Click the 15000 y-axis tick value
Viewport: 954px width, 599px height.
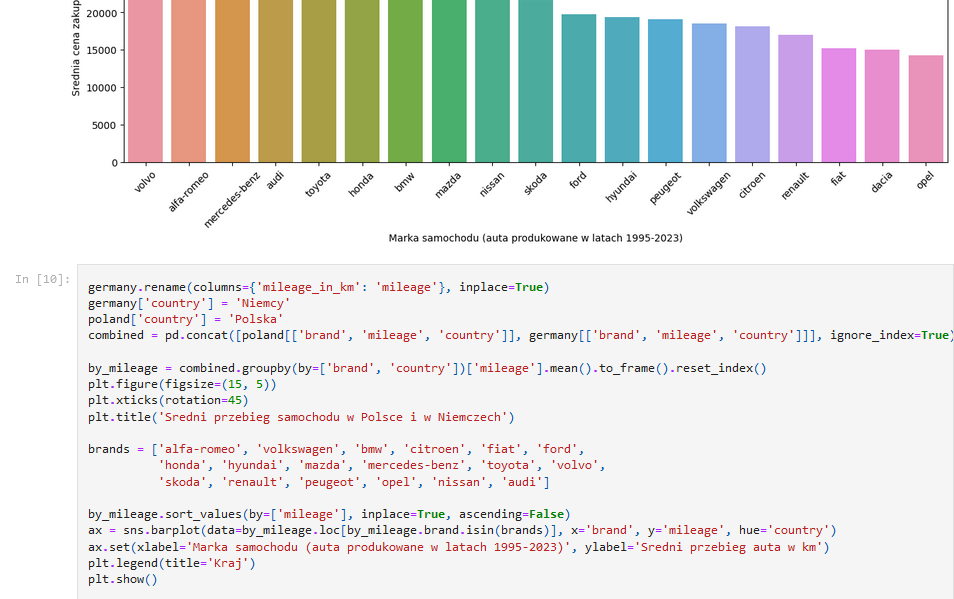[99, 51]
